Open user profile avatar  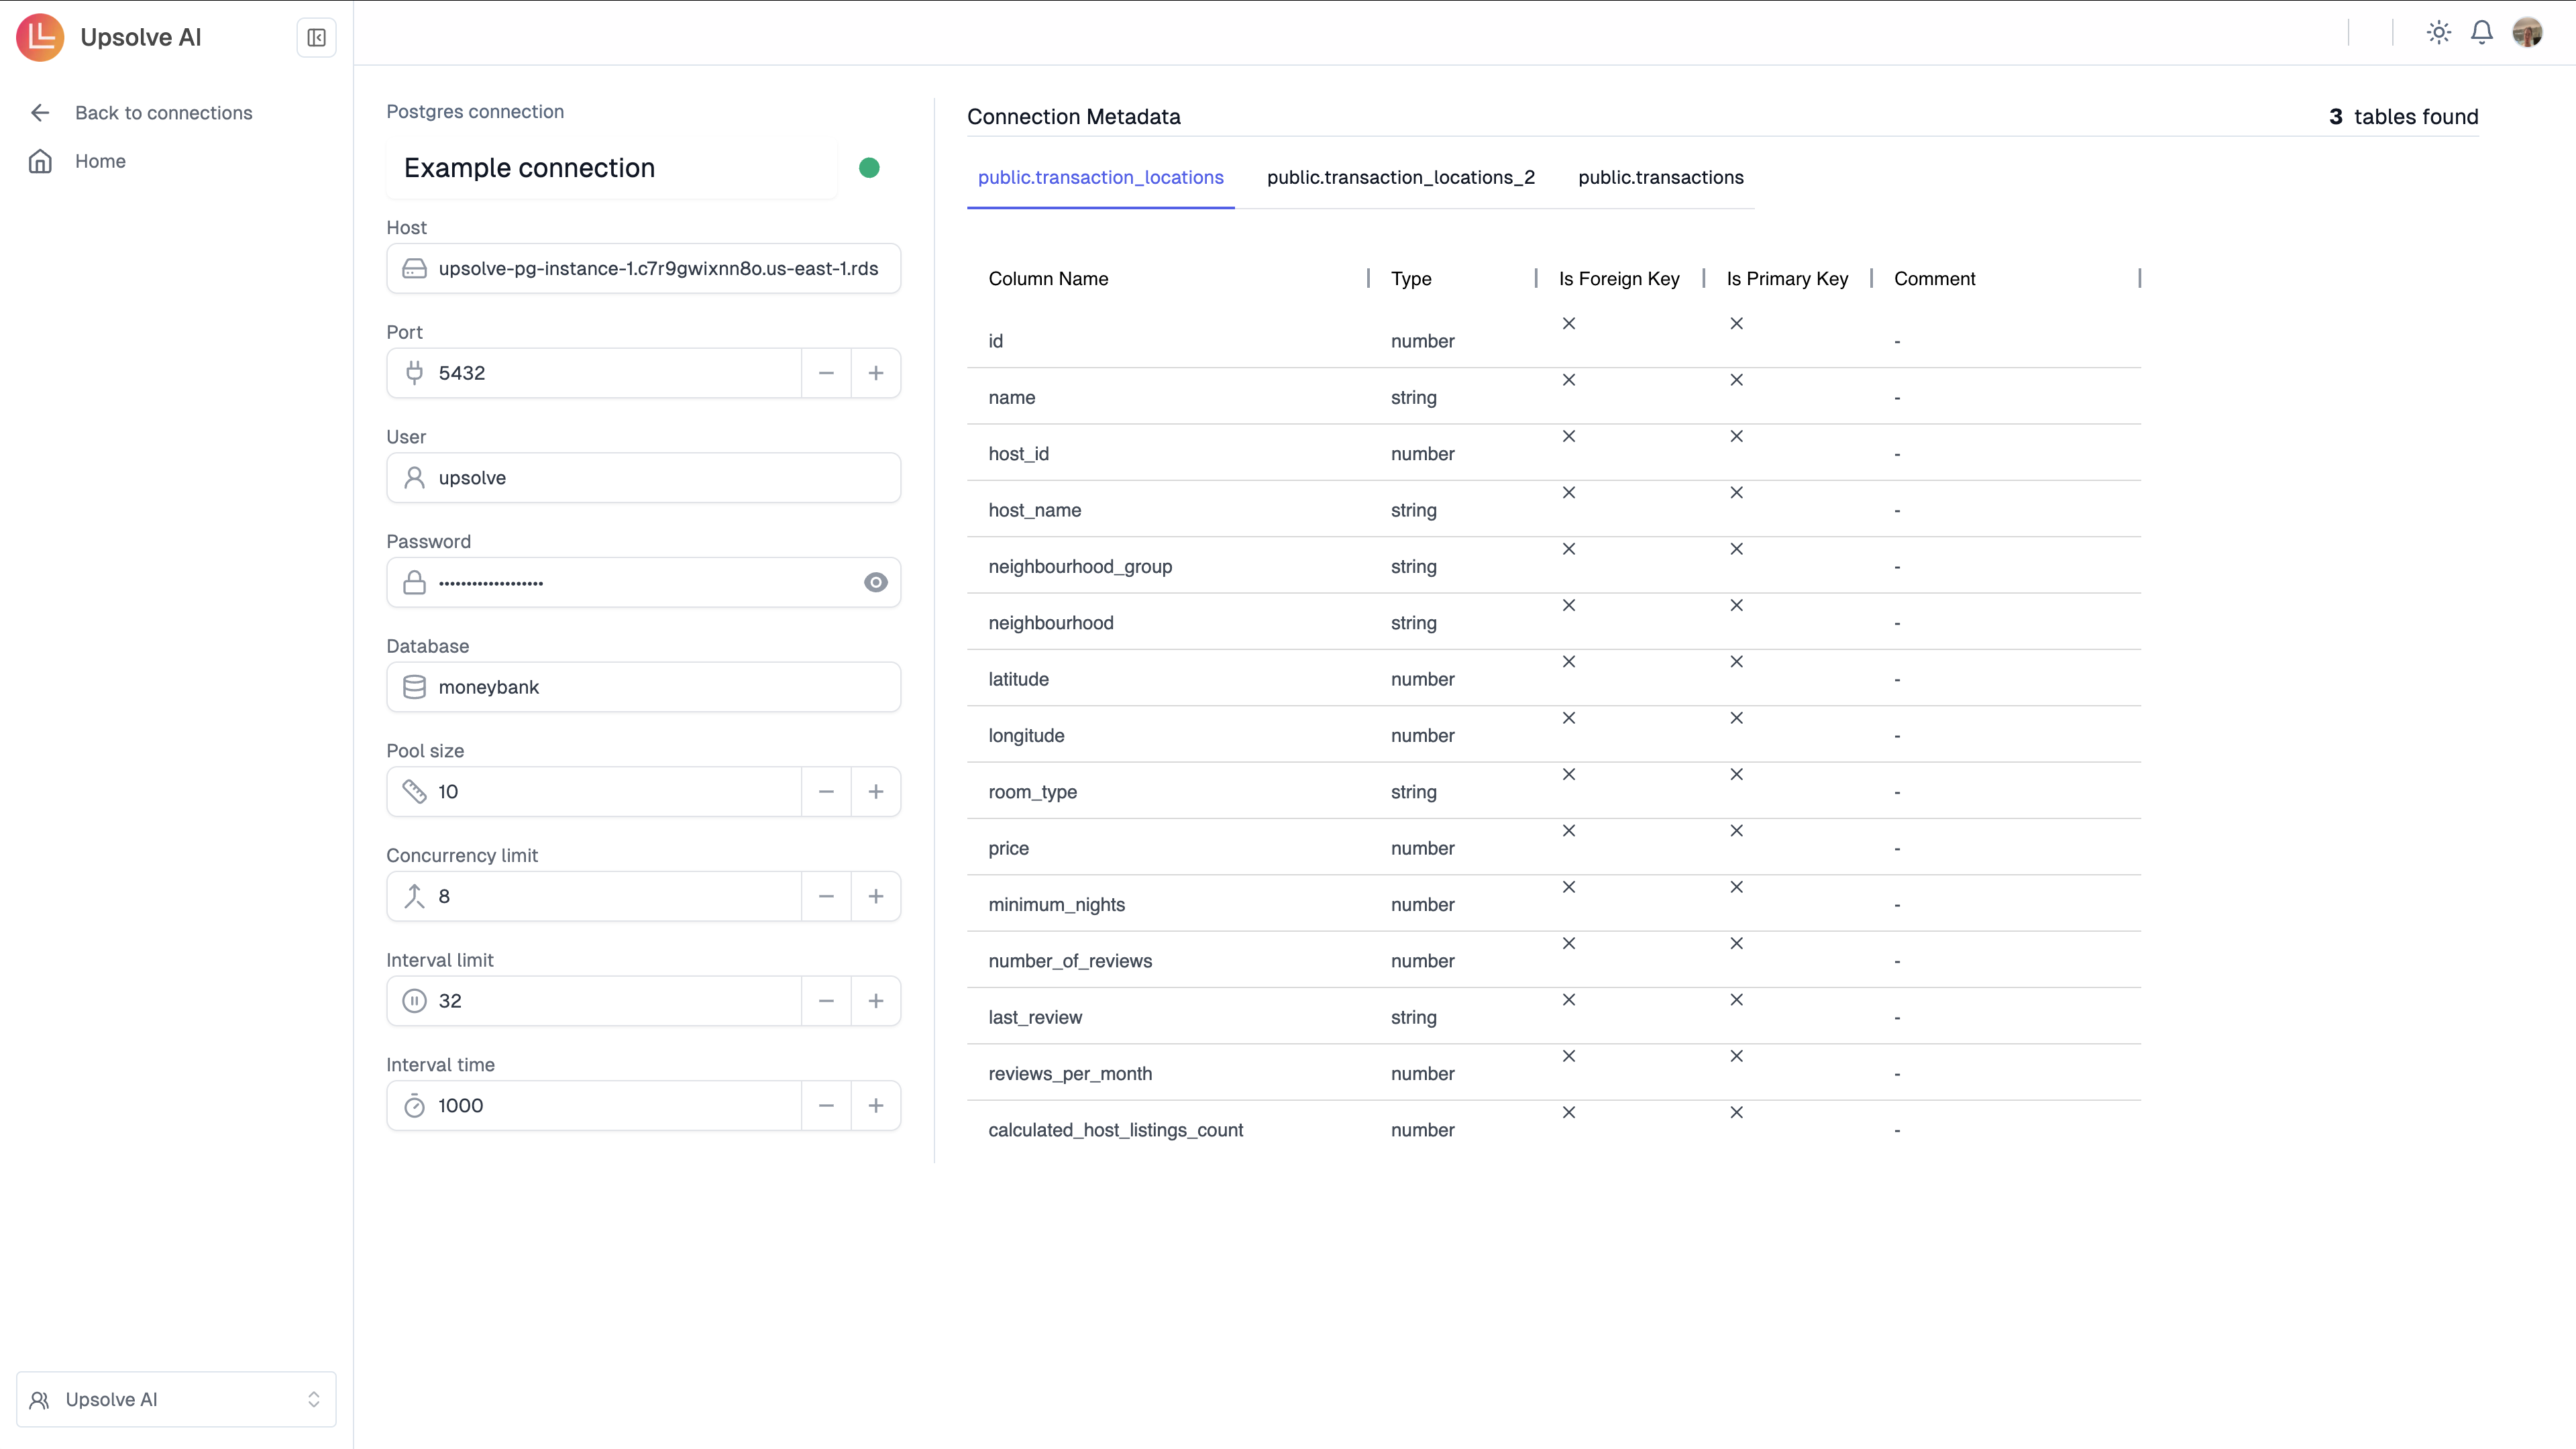click(2527, 33)
